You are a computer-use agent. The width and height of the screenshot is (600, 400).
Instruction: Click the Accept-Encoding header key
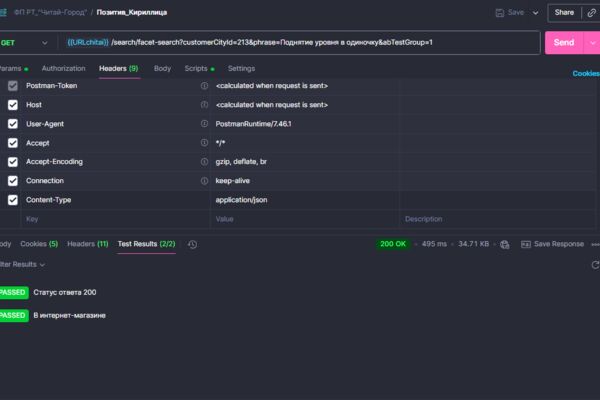[54, 162]
